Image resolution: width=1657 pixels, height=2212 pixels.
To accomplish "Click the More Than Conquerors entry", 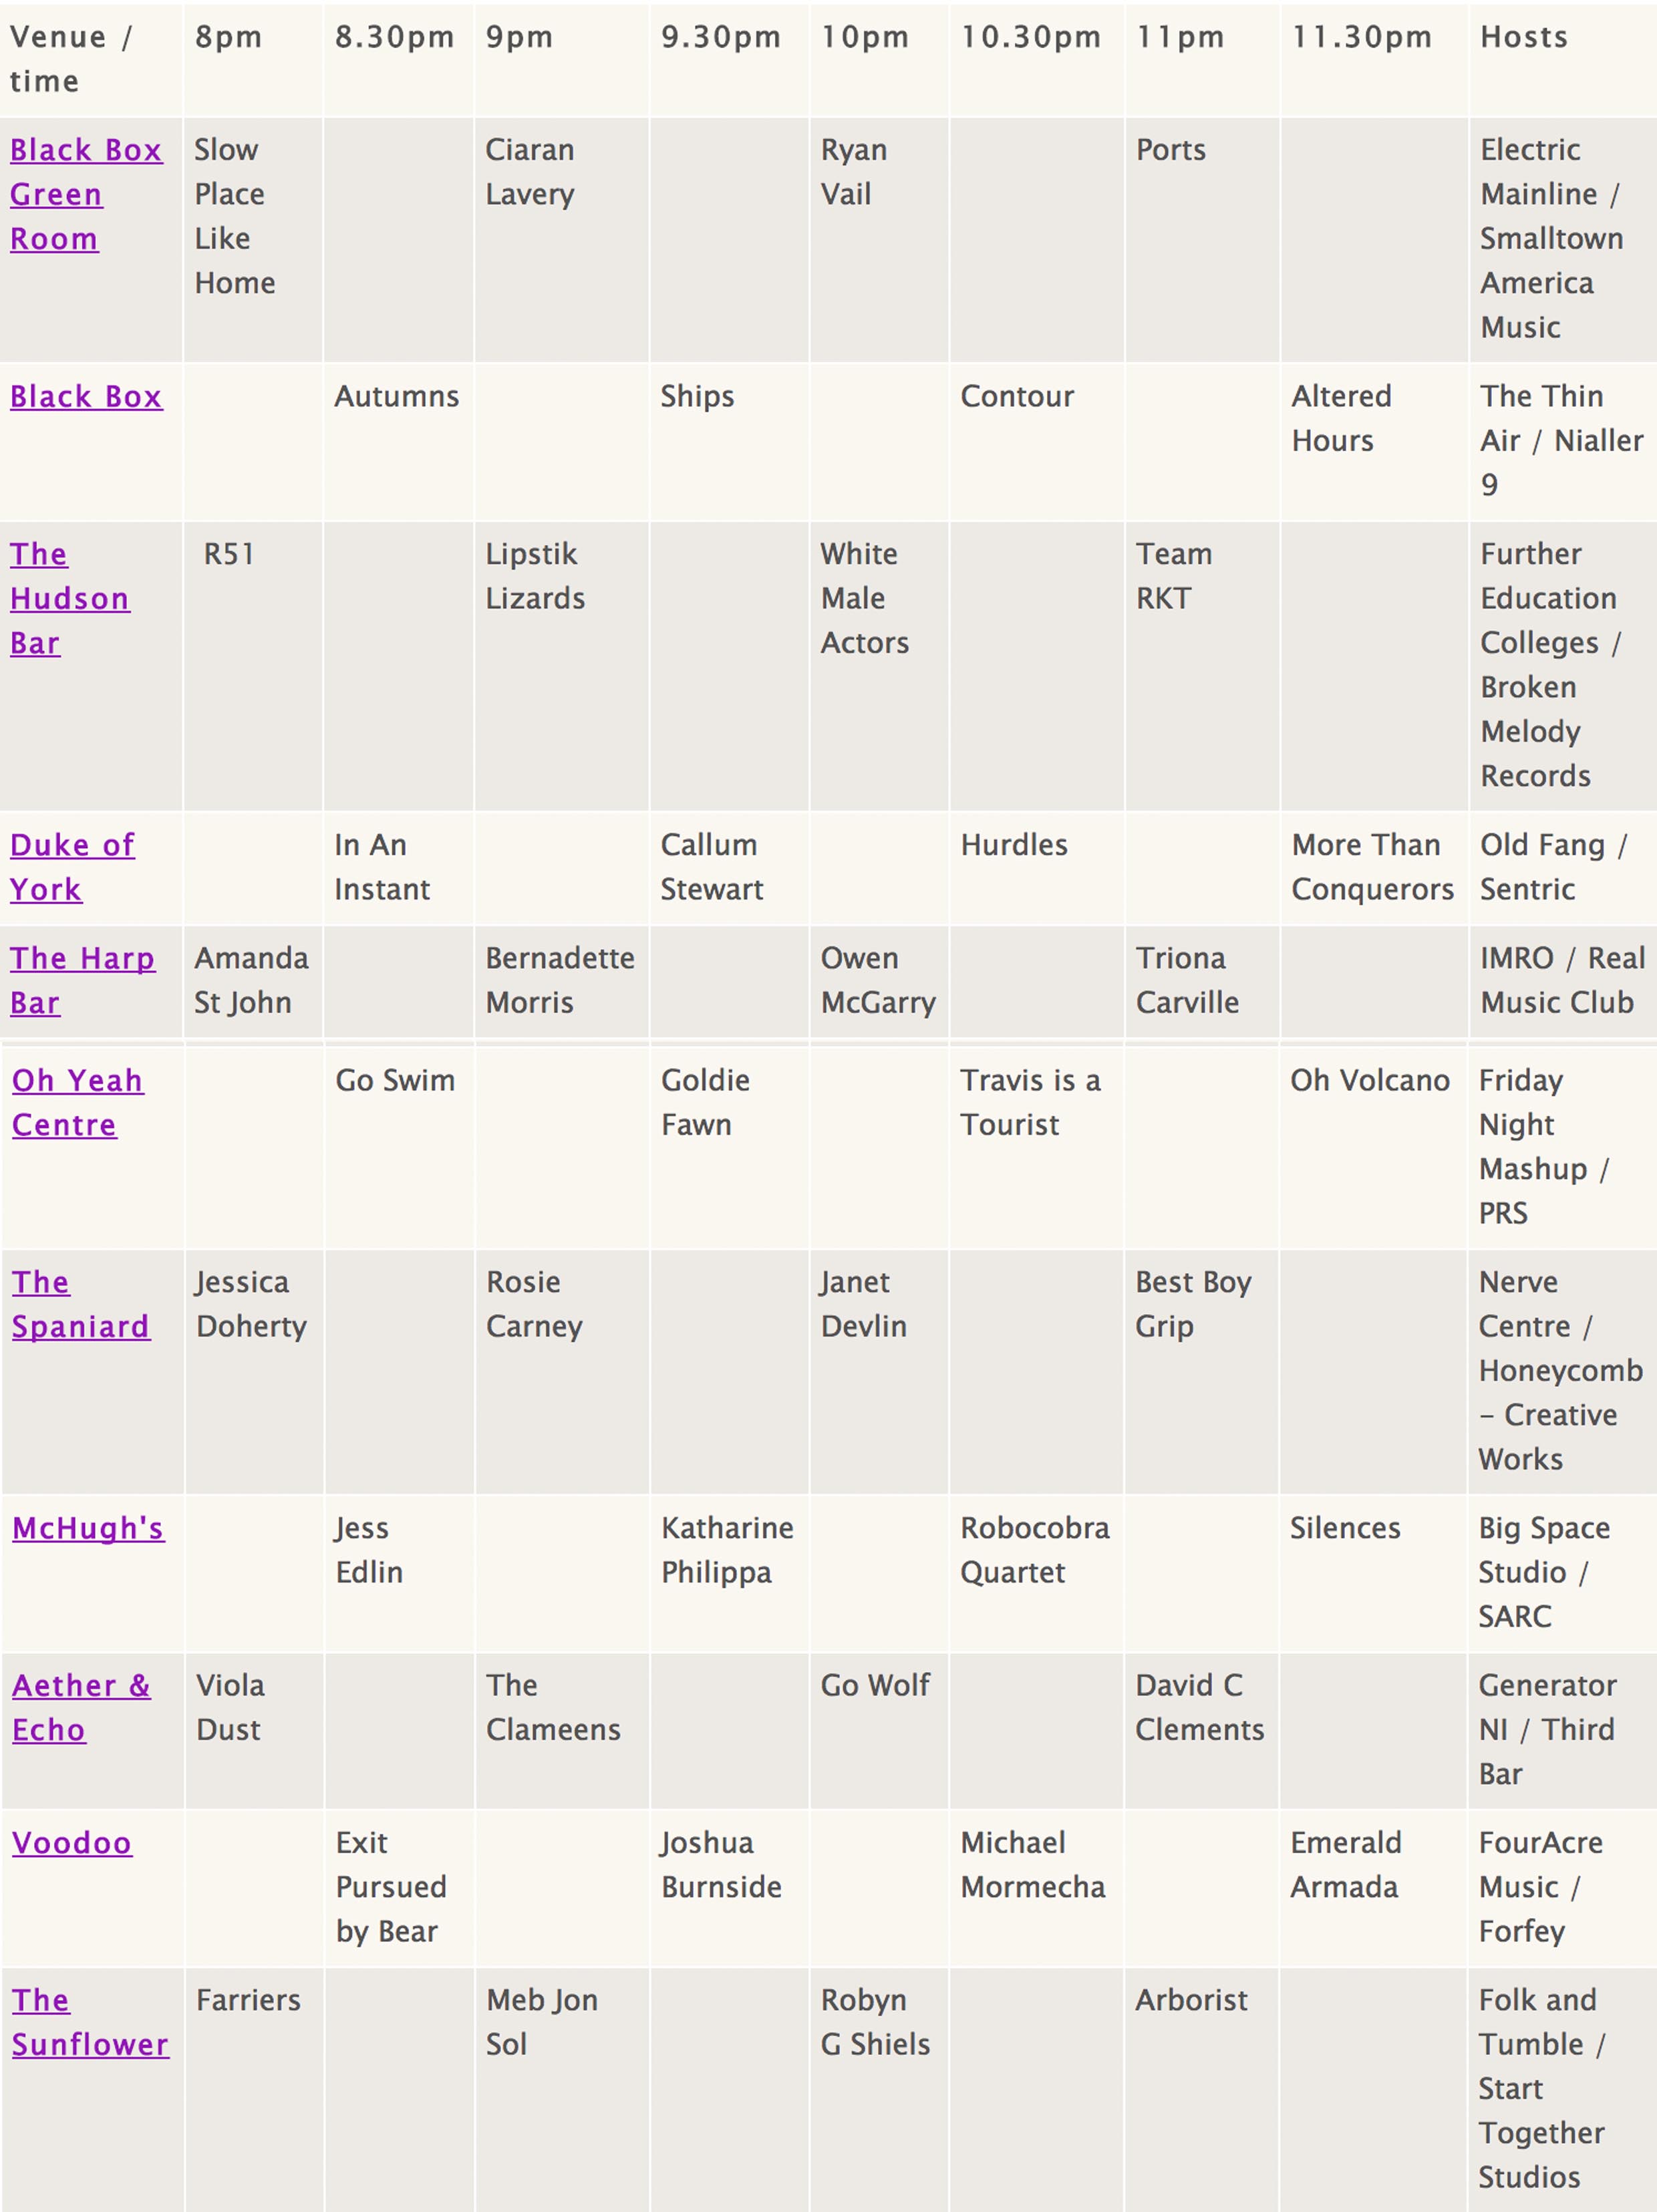I will pyautogui.click(x=1372, y=867).
